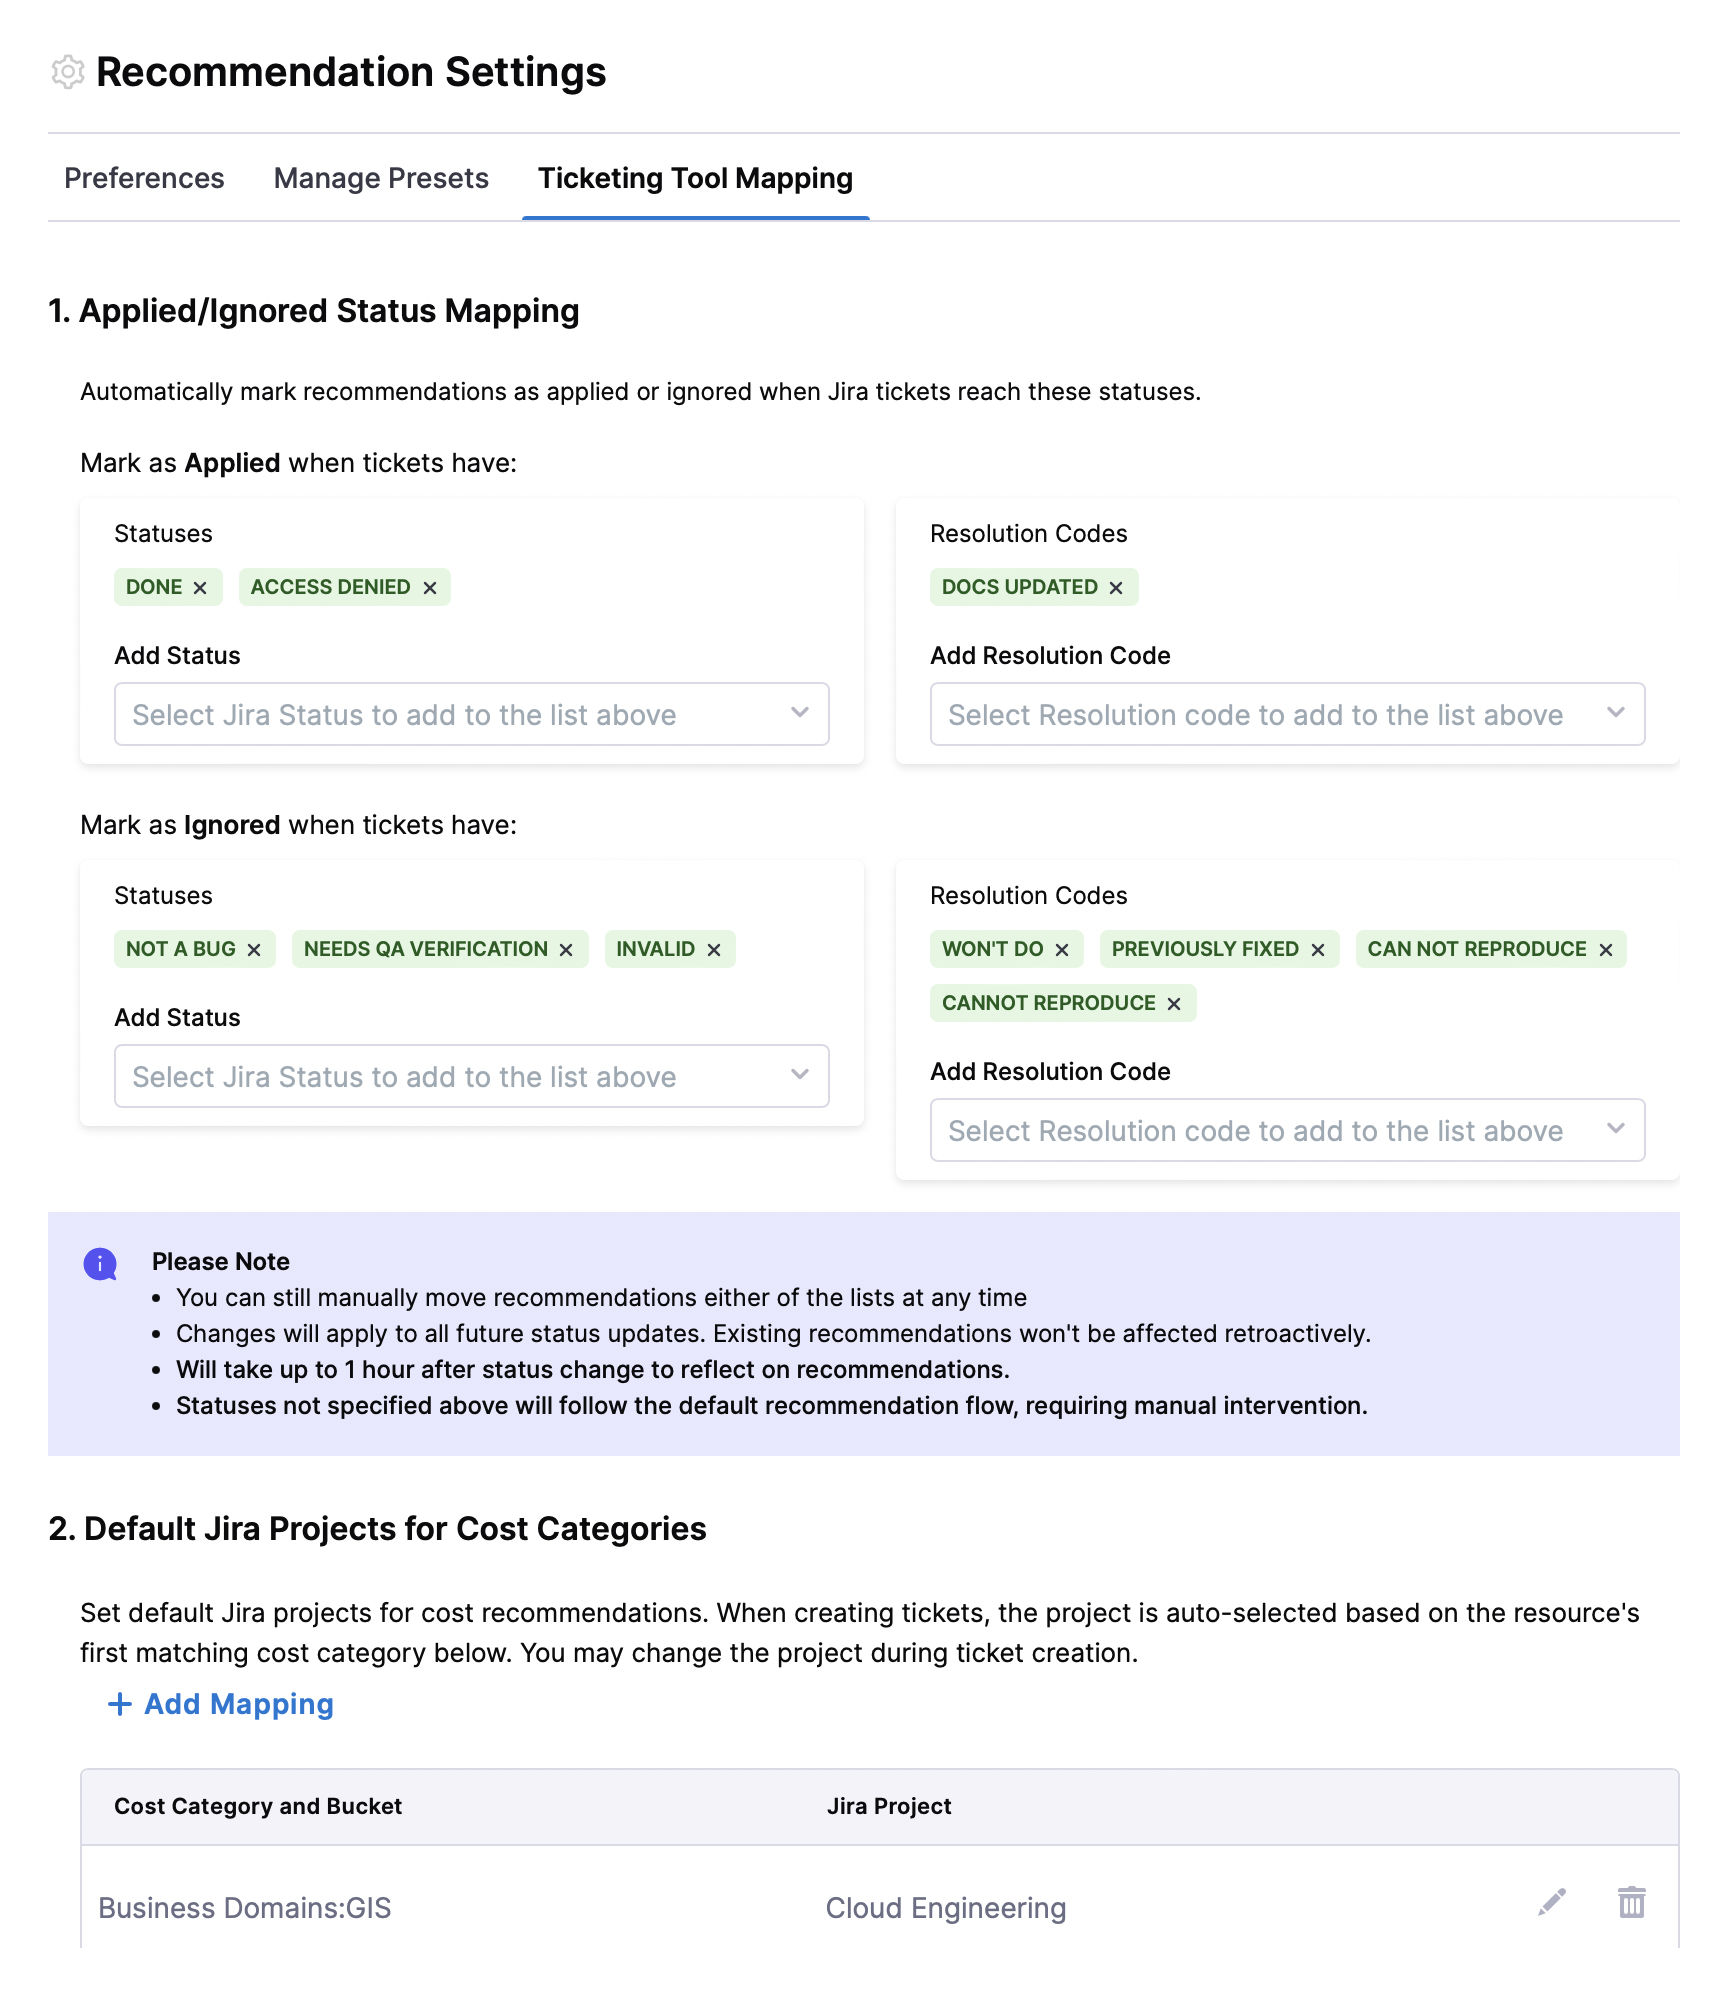Remove the PREVIOUSLY FIXED resolution code

coord(1318,950)
